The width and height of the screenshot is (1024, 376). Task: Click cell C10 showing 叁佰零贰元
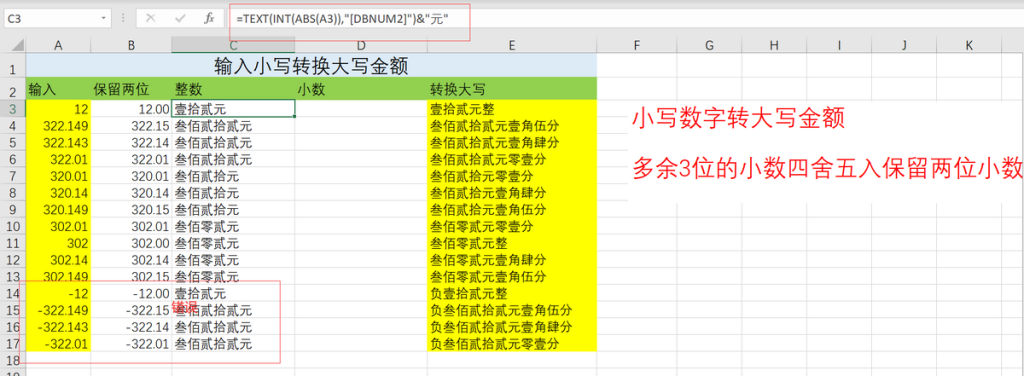[x=233, y=227]
